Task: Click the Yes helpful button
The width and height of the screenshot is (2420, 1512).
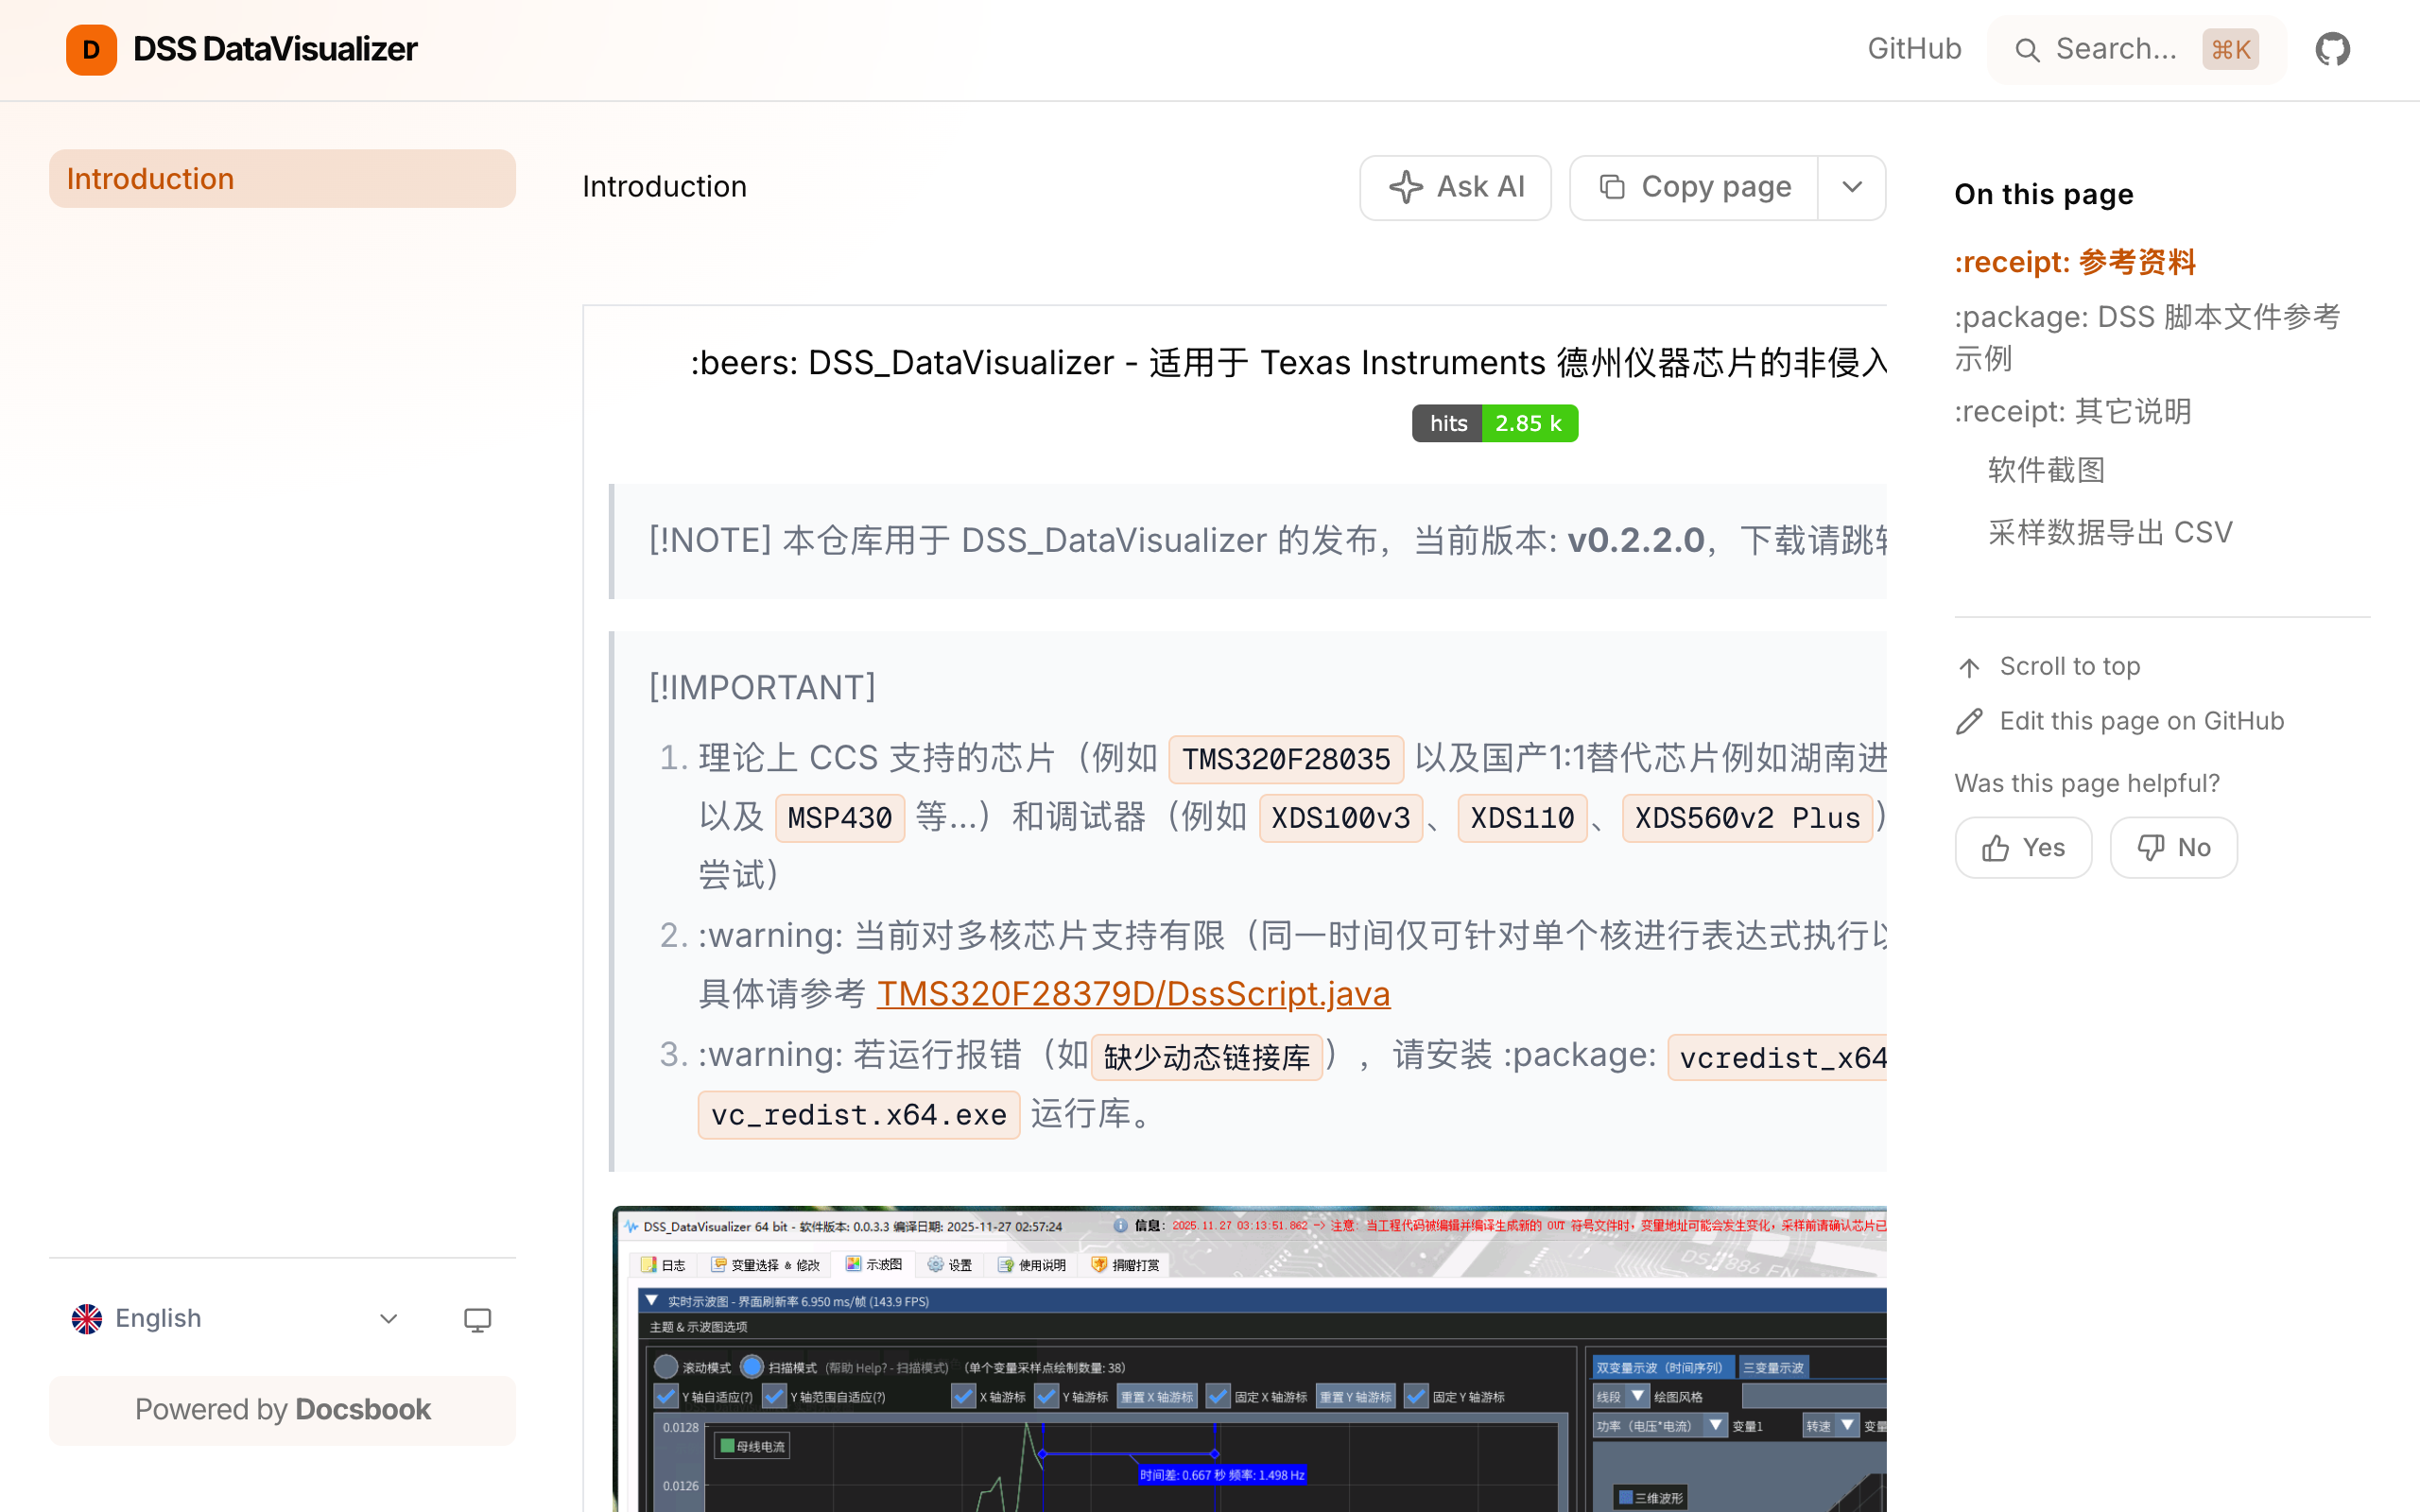Action: (2023, 847)
